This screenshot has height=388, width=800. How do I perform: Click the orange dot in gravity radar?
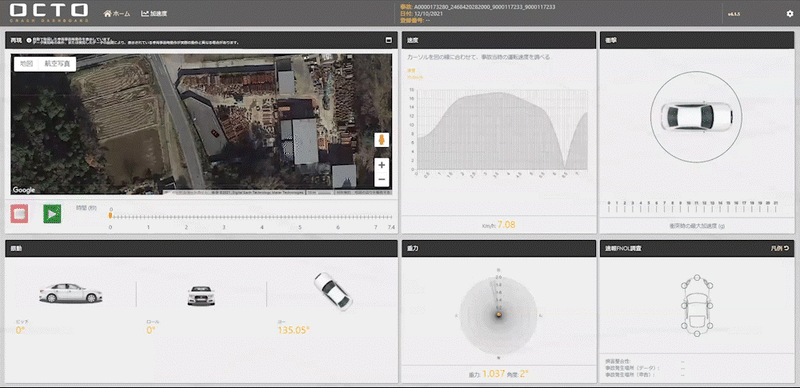coord(498,314)
